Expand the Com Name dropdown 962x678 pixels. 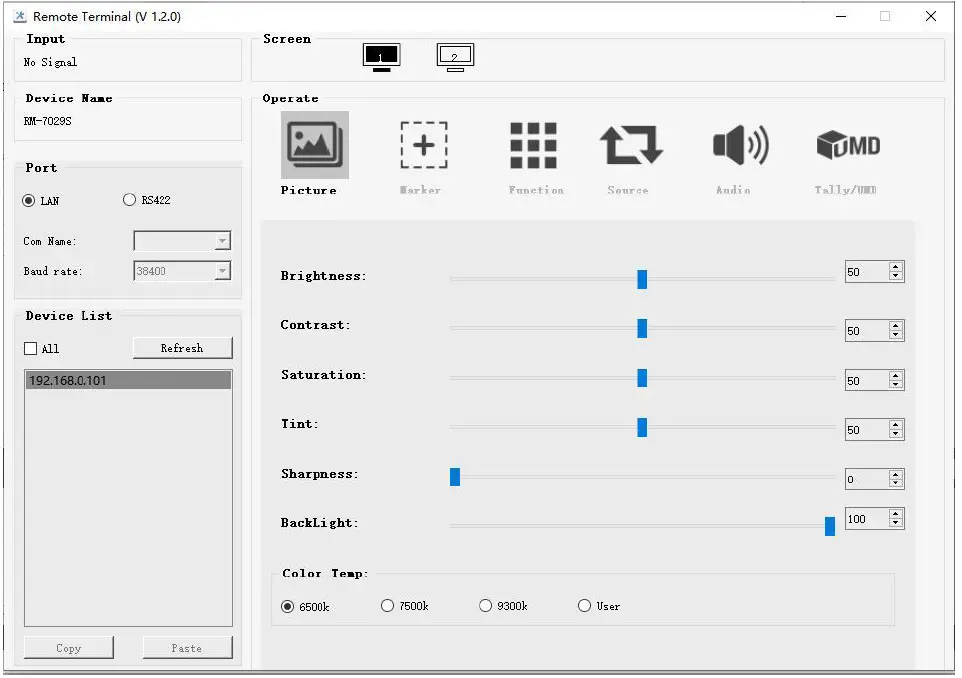[223, 241]
